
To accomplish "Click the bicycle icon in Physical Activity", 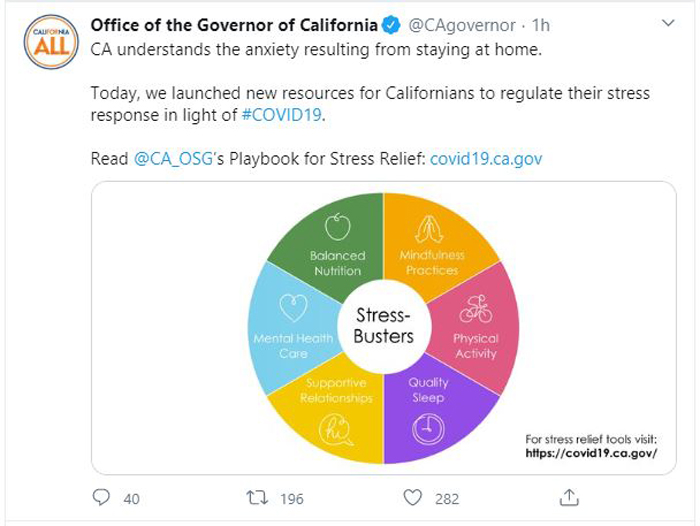I will (476, 309).
